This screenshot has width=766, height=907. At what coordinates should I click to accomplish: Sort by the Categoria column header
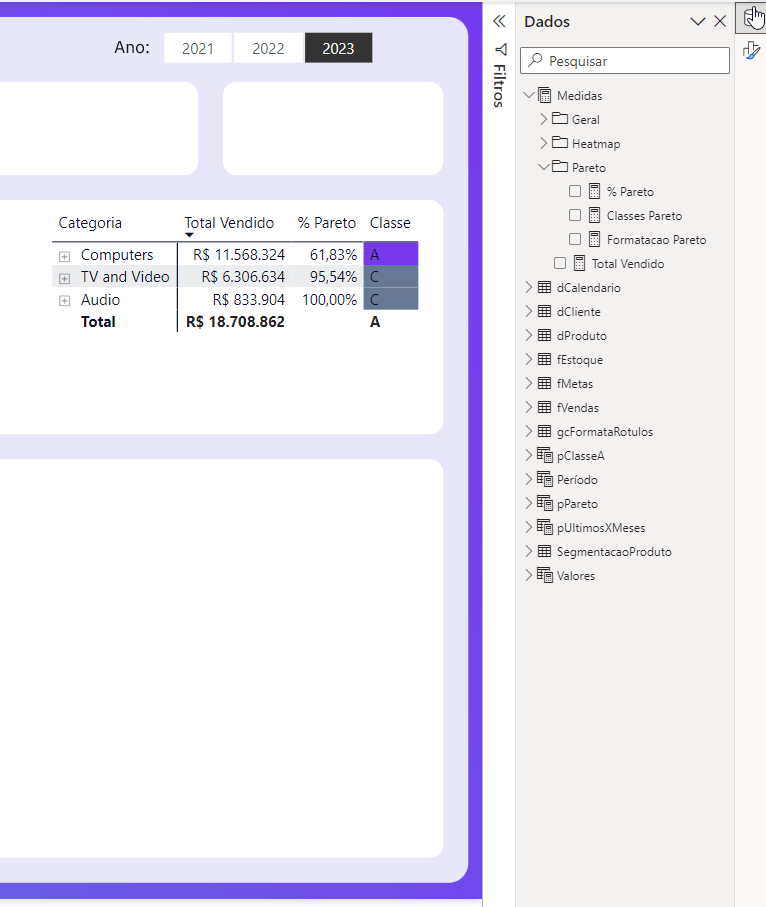pos(90,223)
